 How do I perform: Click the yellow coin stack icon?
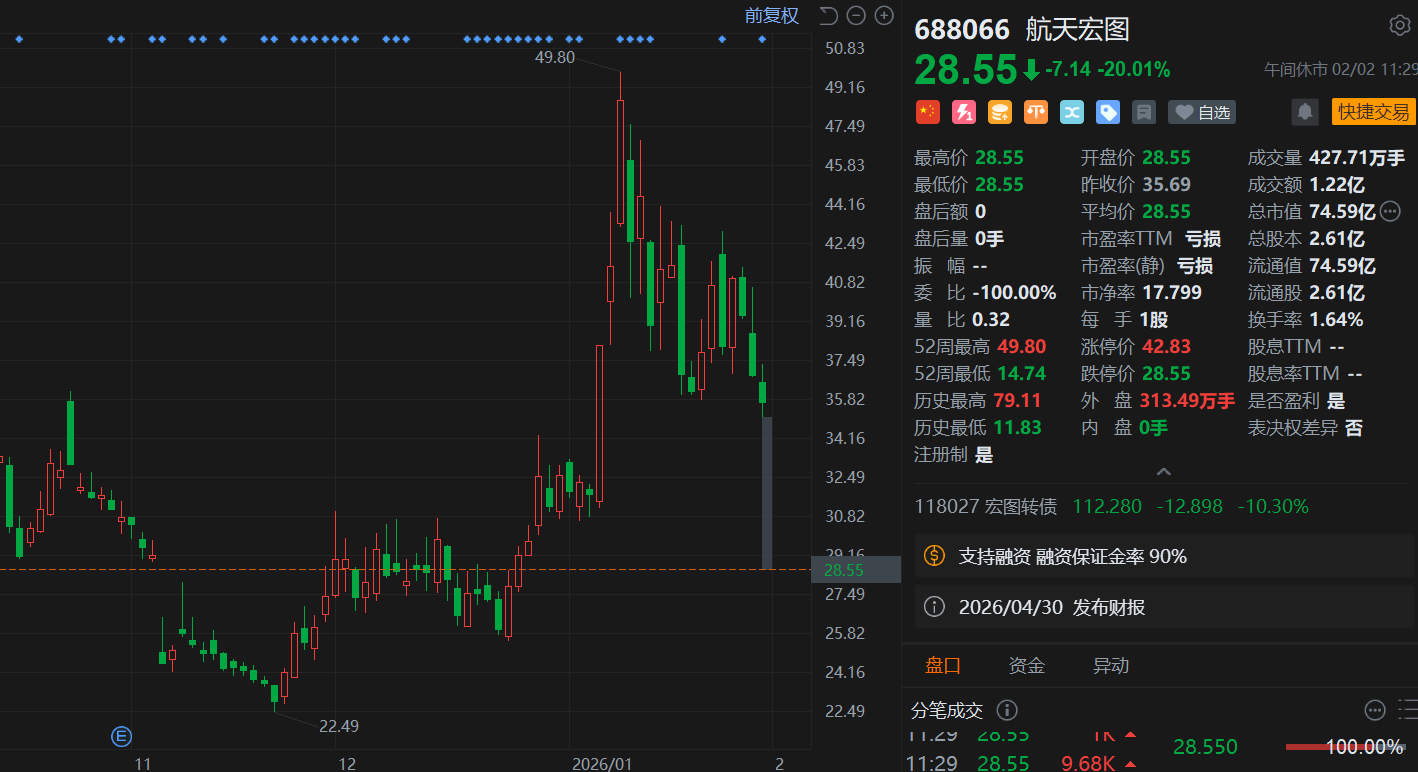[1000, 112]
